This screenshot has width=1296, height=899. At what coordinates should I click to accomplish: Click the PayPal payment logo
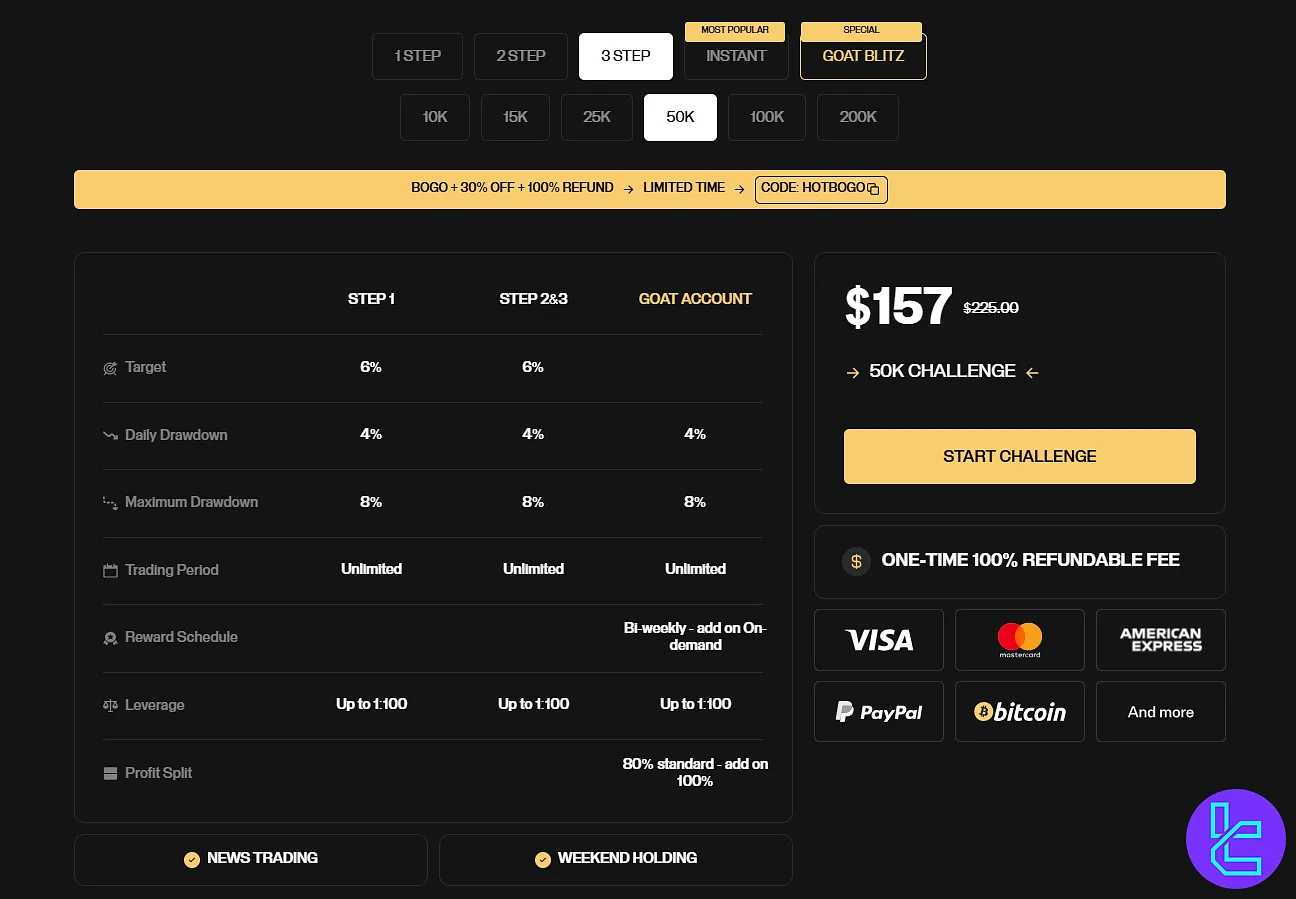click(878, 712)
